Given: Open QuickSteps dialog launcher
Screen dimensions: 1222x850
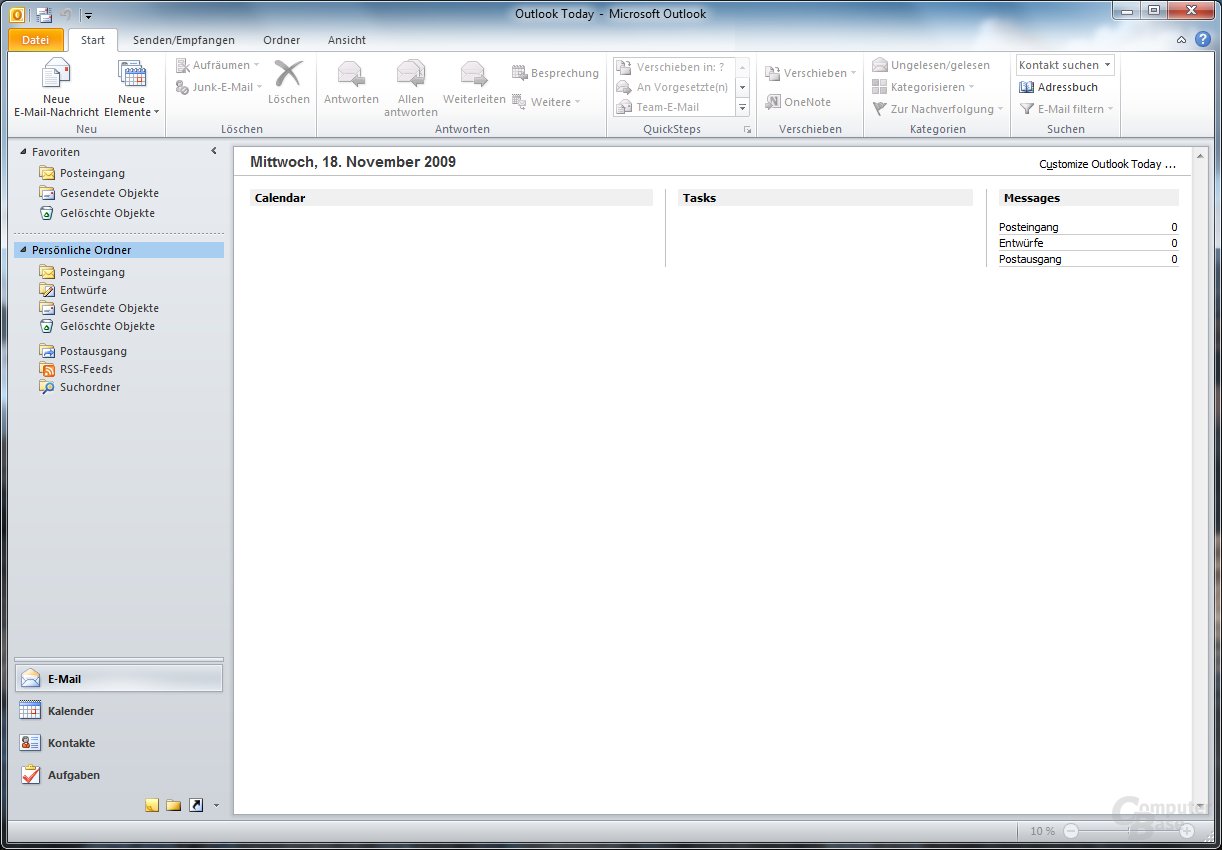Looking at the screenshot, I should pyautogui.click(x=746, y=130).
